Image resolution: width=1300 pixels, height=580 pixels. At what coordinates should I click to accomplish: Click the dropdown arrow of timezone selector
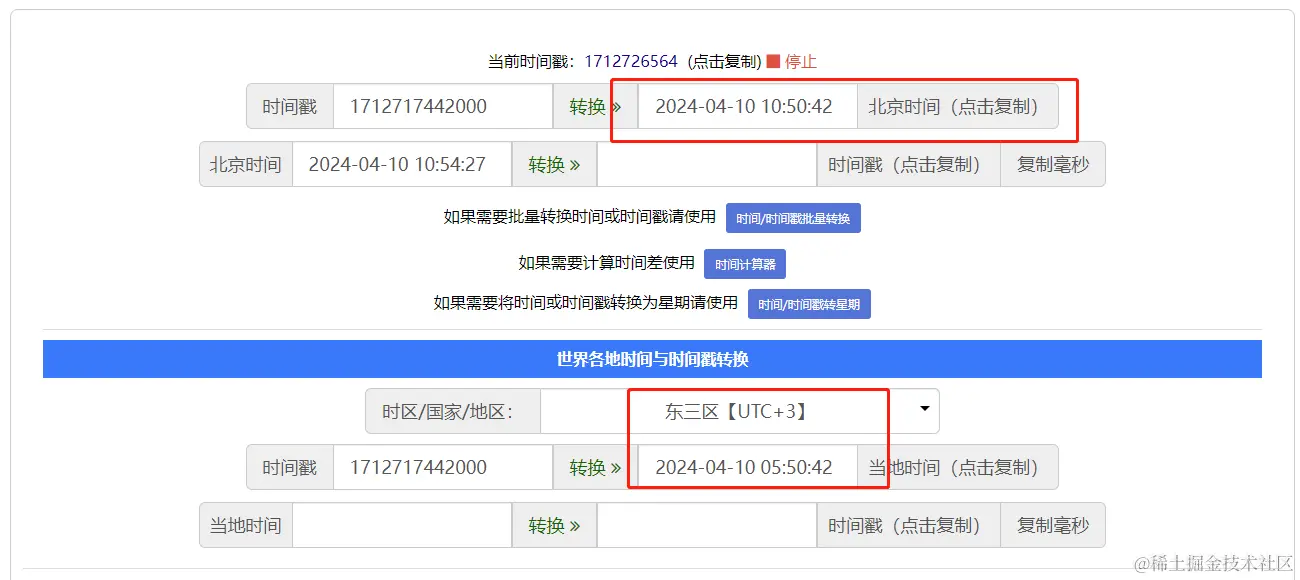924,409
